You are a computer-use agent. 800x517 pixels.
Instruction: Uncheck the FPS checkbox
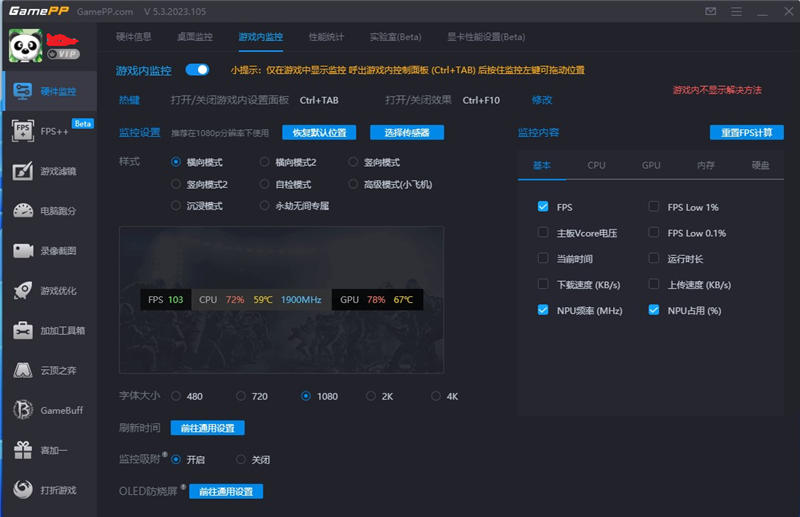(x=543, y=207)
